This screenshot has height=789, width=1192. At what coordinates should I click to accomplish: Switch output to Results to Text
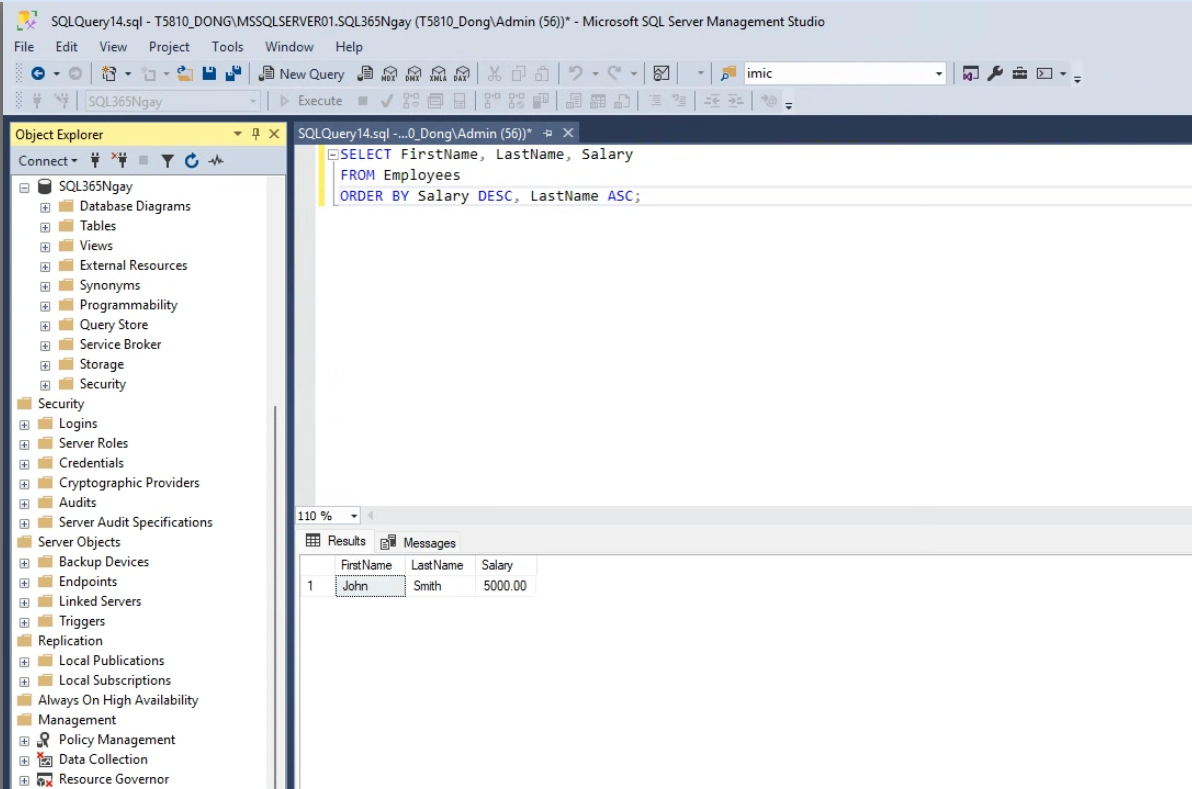click(x=574, y=101)
